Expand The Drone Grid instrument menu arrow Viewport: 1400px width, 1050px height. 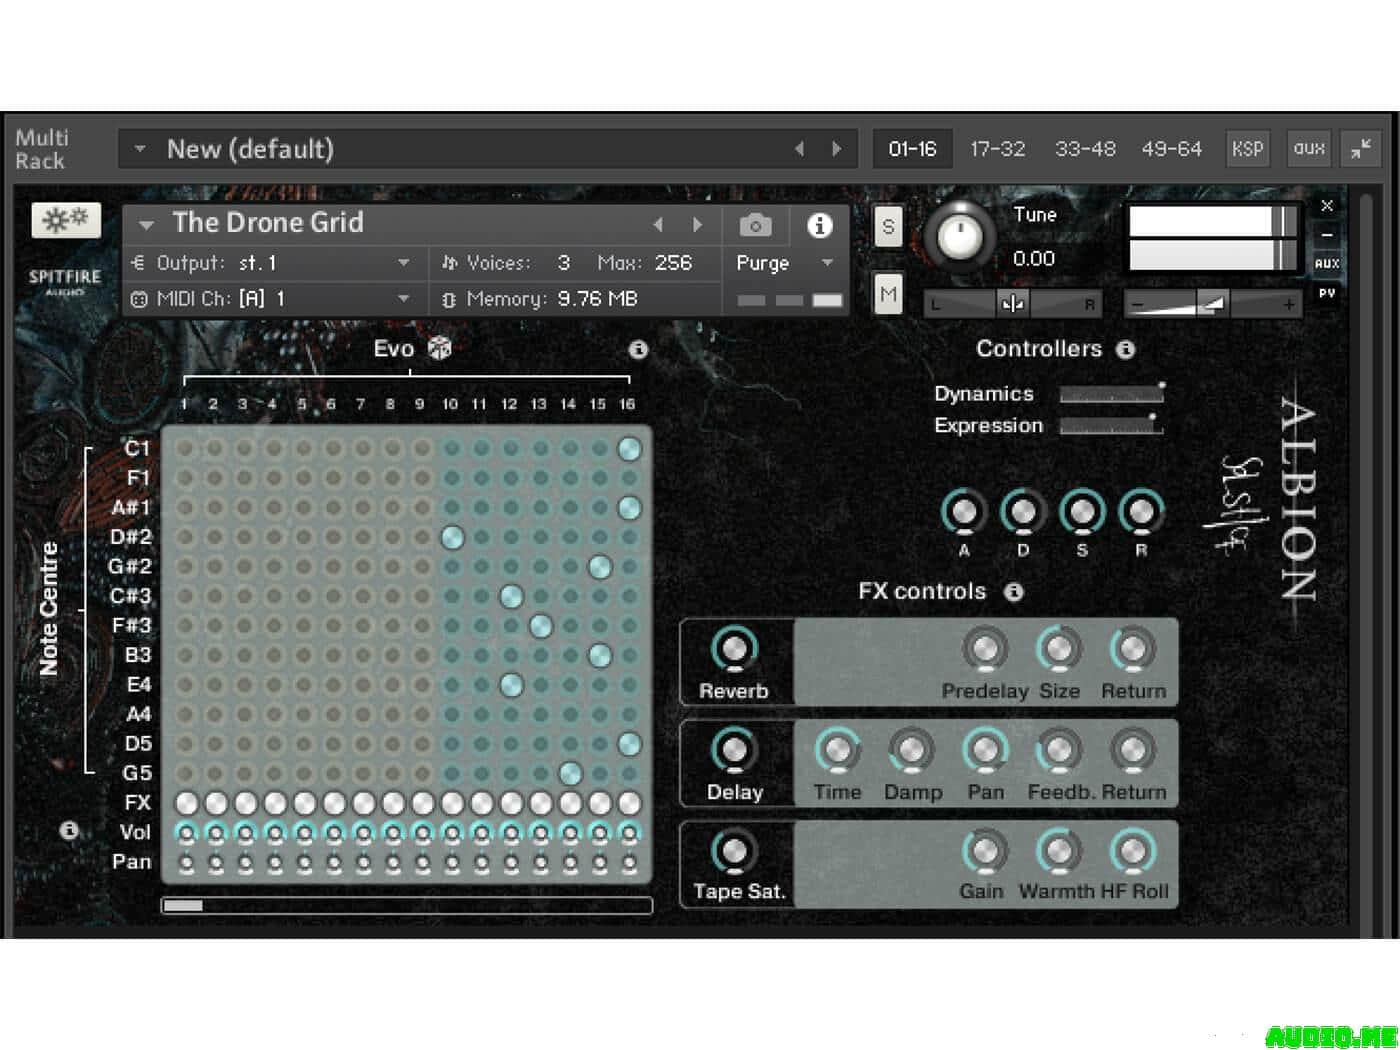pyautogui.click(x=146, y=225)
